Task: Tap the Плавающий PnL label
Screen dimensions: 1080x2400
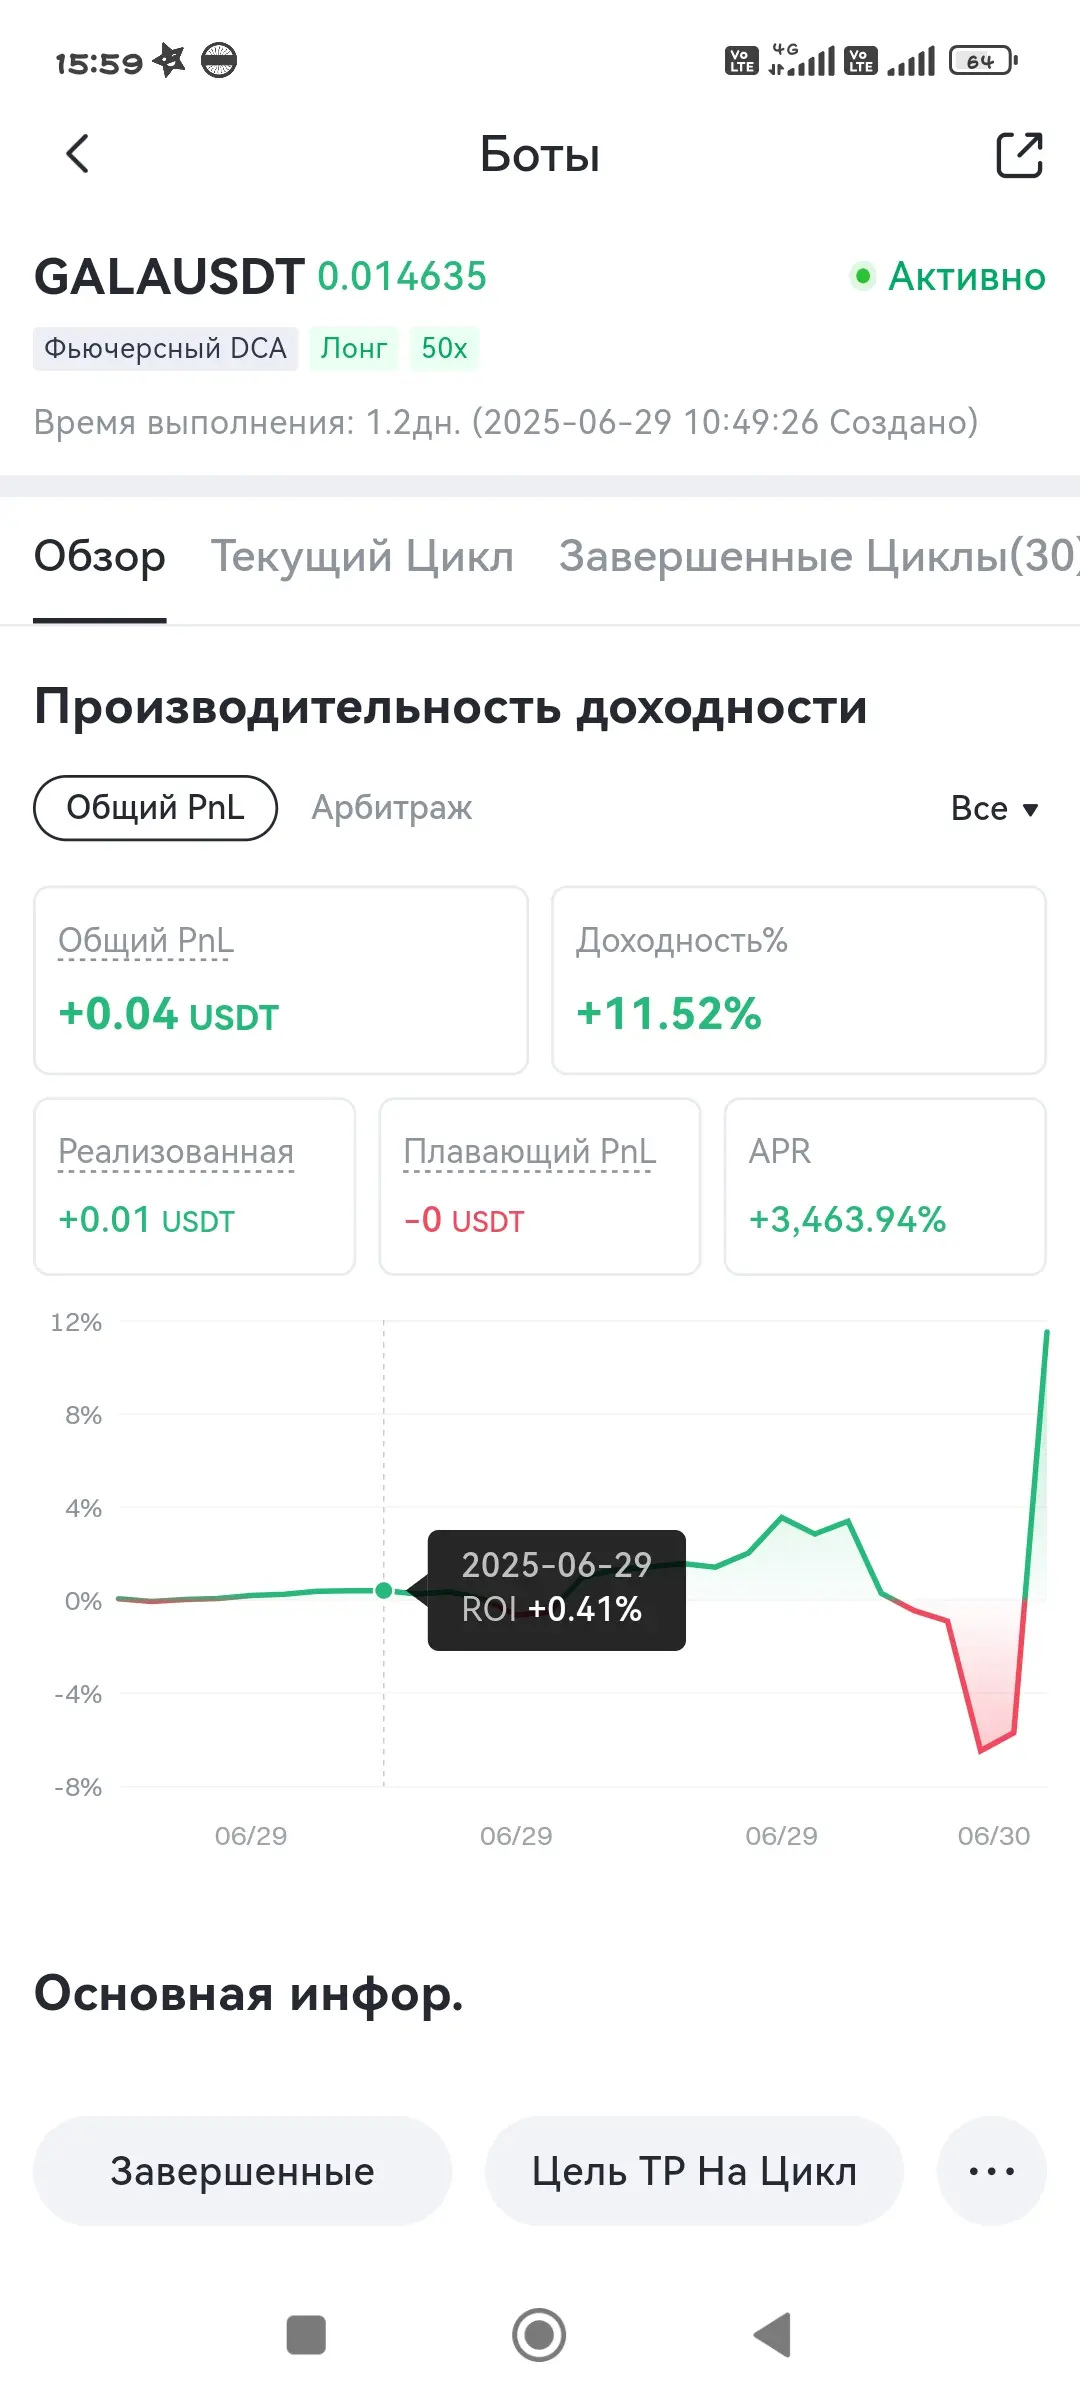Action: [529, 1151]
